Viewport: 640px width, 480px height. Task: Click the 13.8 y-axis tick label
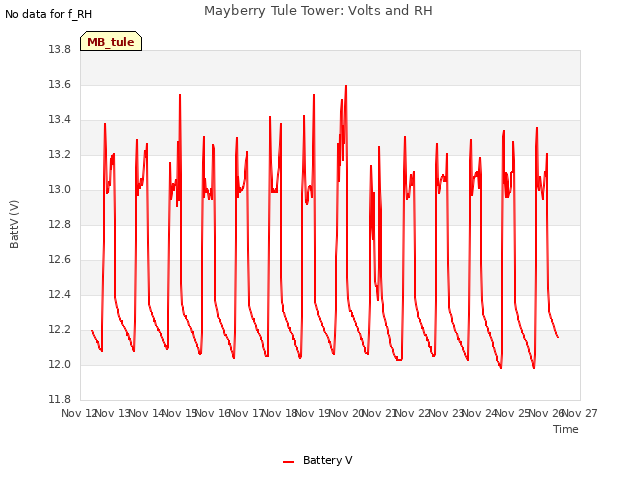pos(60,49)
